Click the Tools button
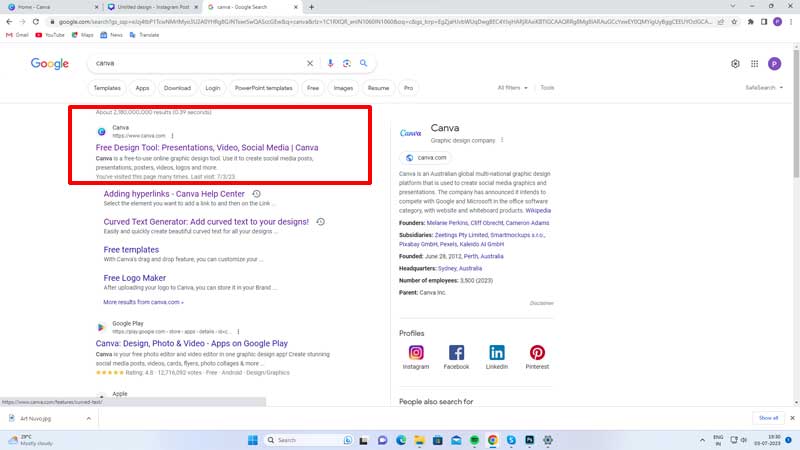Viewport: 800px width, 450px height. pyautogui.click(x=547, y=88)
